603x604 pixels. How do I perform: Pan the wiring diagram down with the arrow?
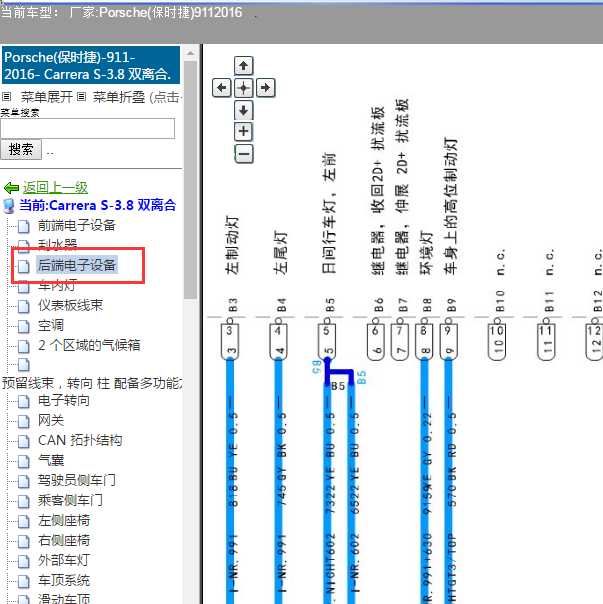[244, 111]
